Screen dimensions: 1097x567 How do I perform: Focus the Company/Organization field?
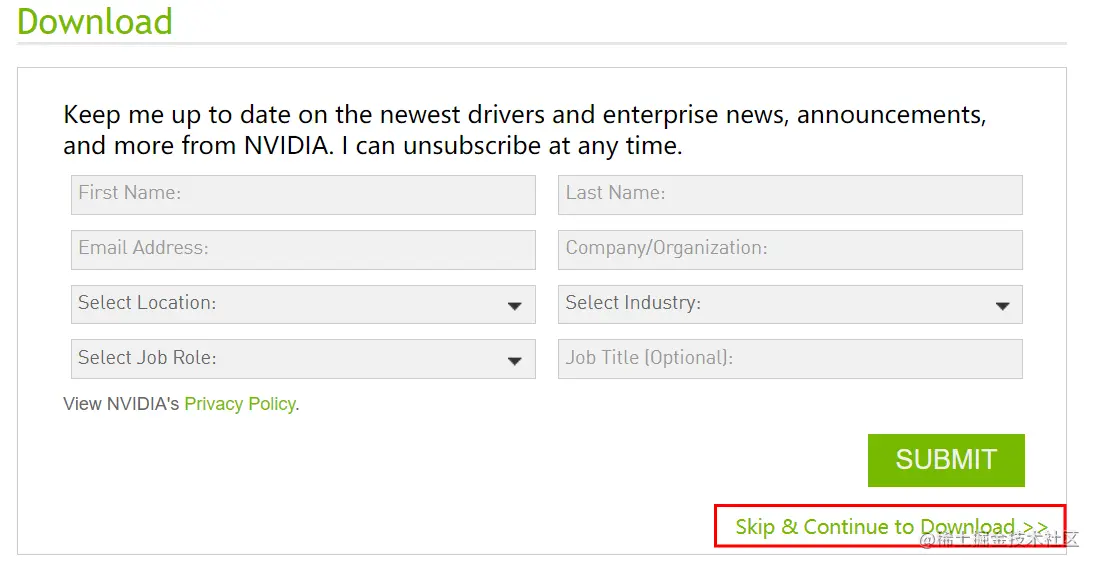790,250
